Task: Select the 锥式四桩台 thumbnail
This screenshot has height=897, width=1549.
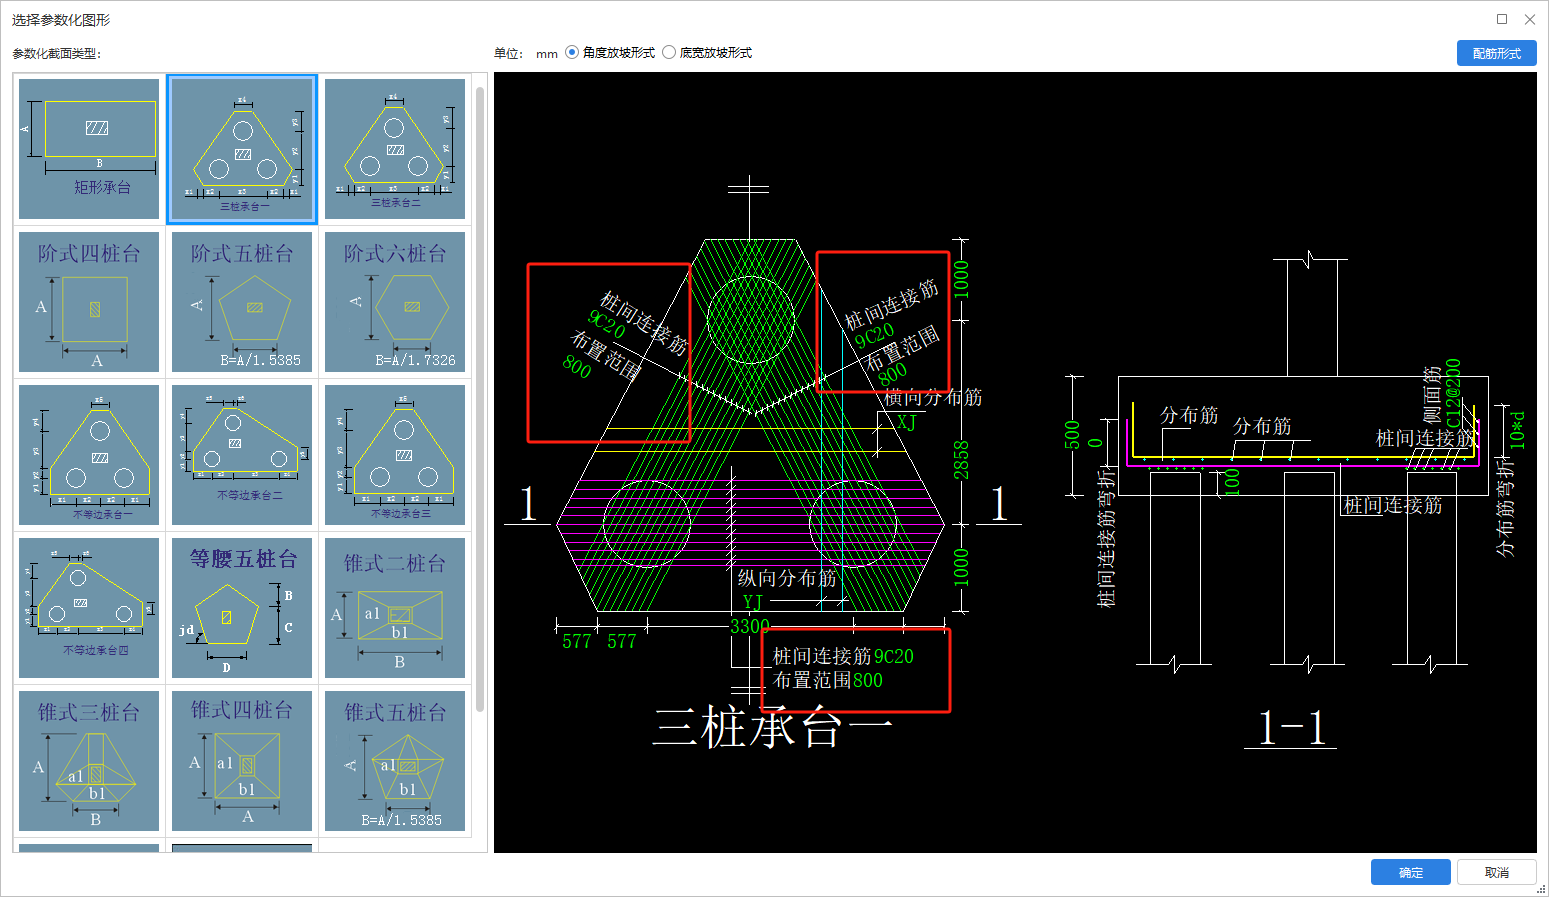Action: coord(242,761)
